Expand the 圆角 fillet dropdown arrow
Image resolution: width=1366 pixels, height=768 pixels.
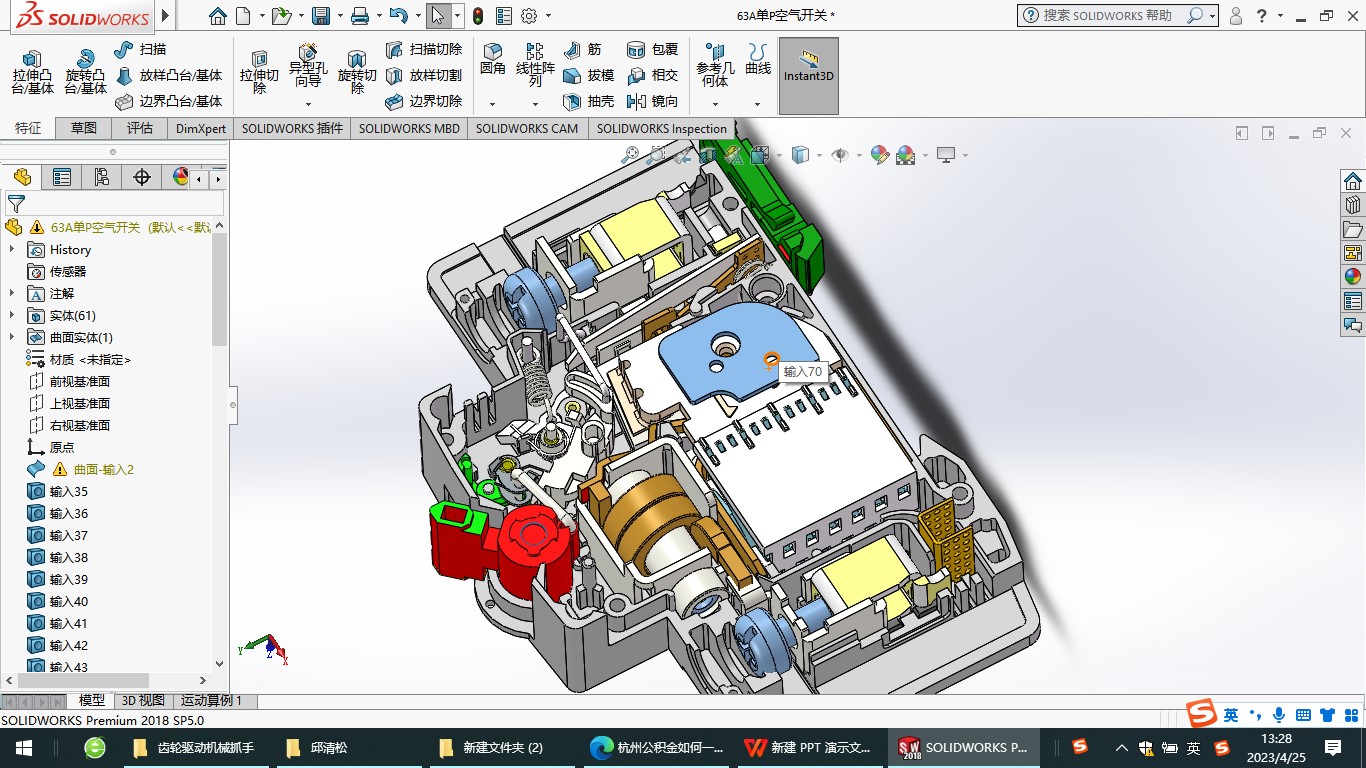point(492,104)
